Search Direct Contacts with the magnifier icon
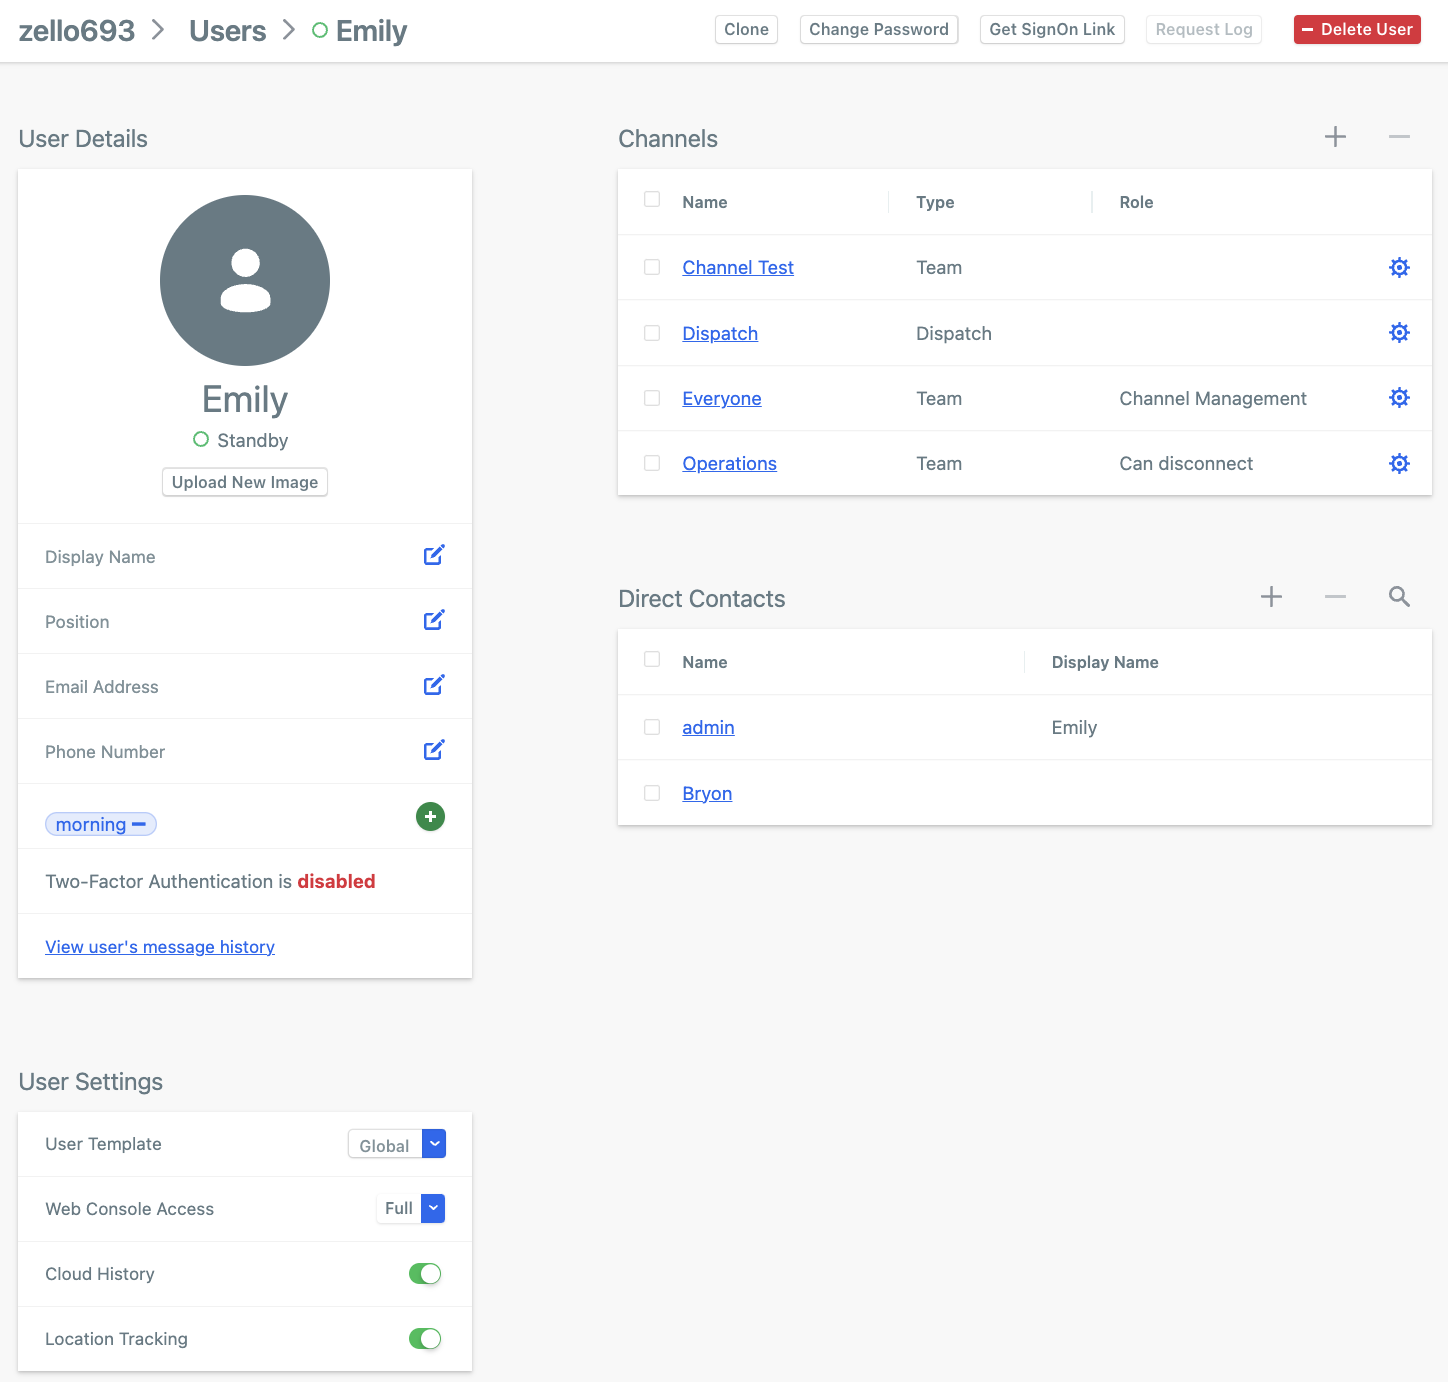 coord(1399,597)
